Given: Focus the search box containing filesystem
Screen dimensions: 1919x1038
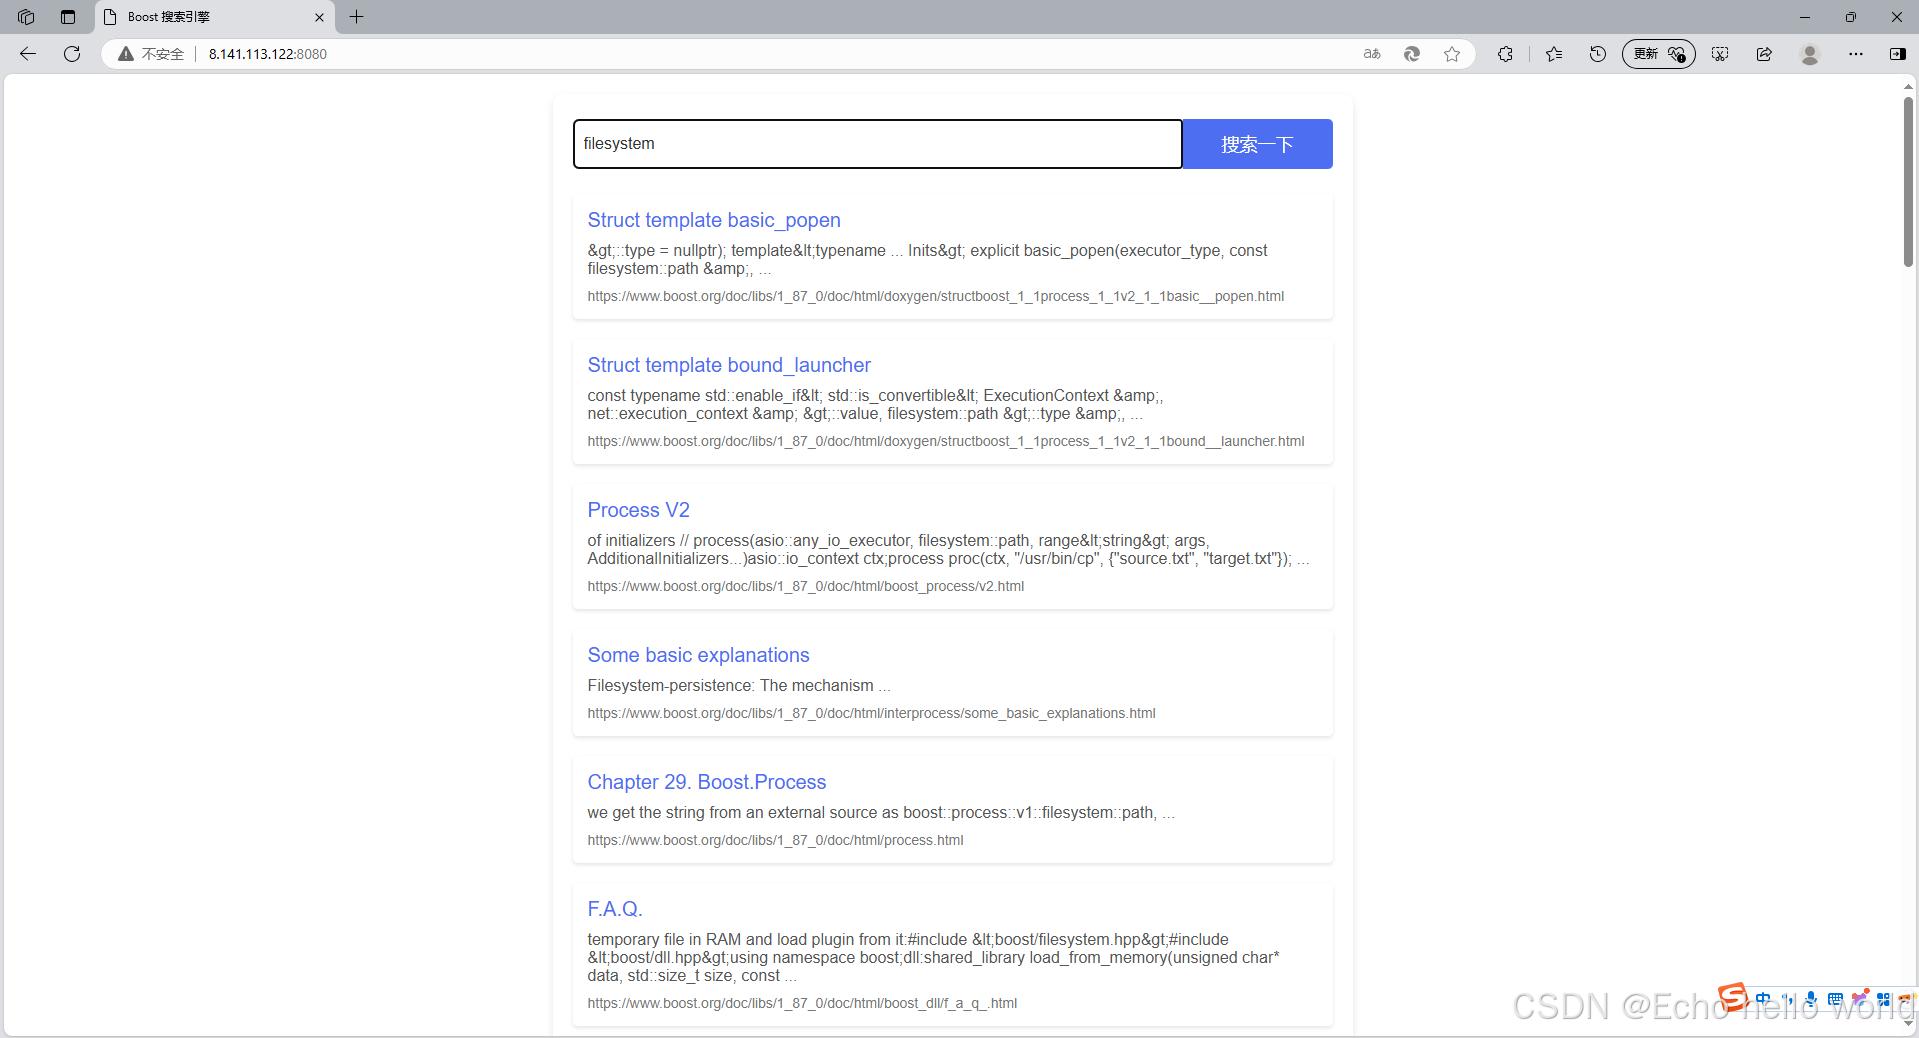Looking at the screenshot, I should tap(878, 144).
